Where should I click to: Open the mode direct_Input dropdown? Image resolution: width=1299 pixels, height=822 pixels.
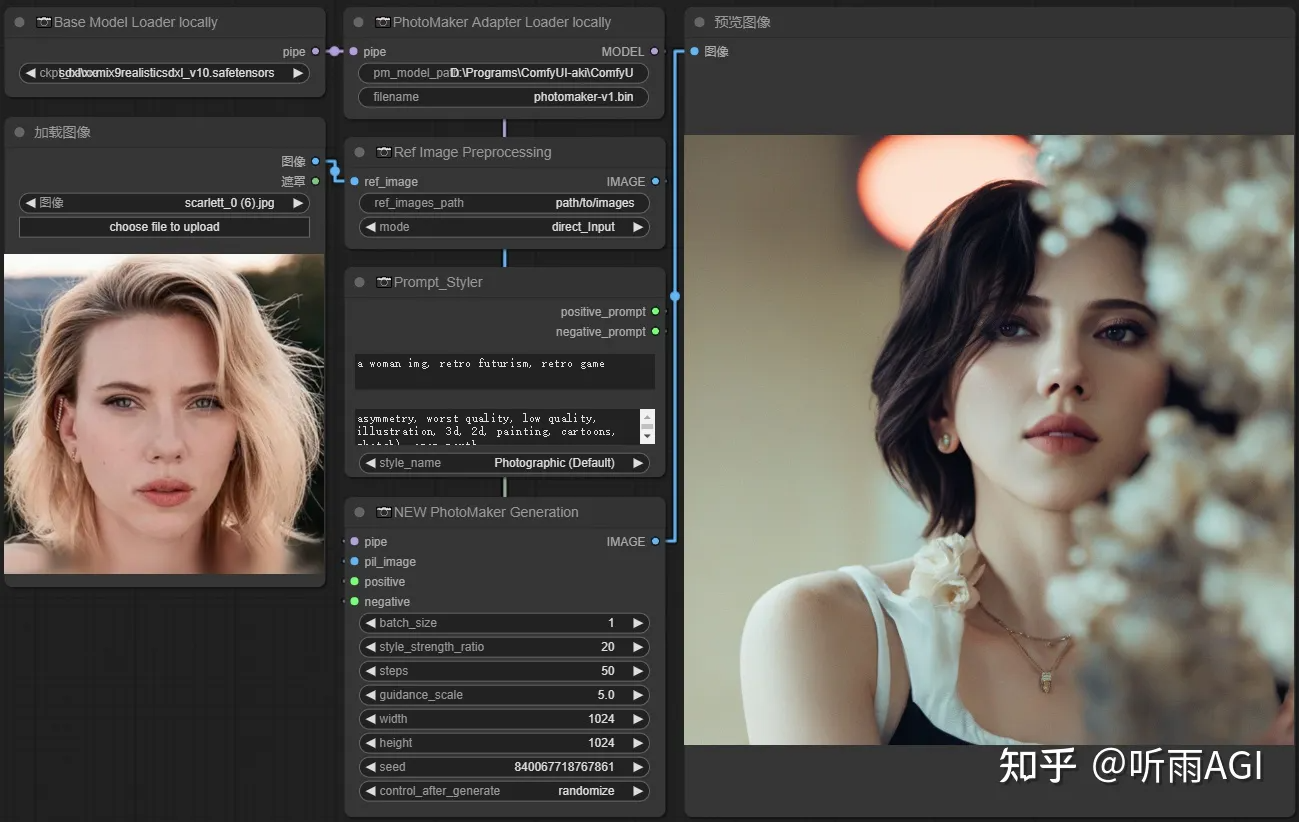click(504, 227)
